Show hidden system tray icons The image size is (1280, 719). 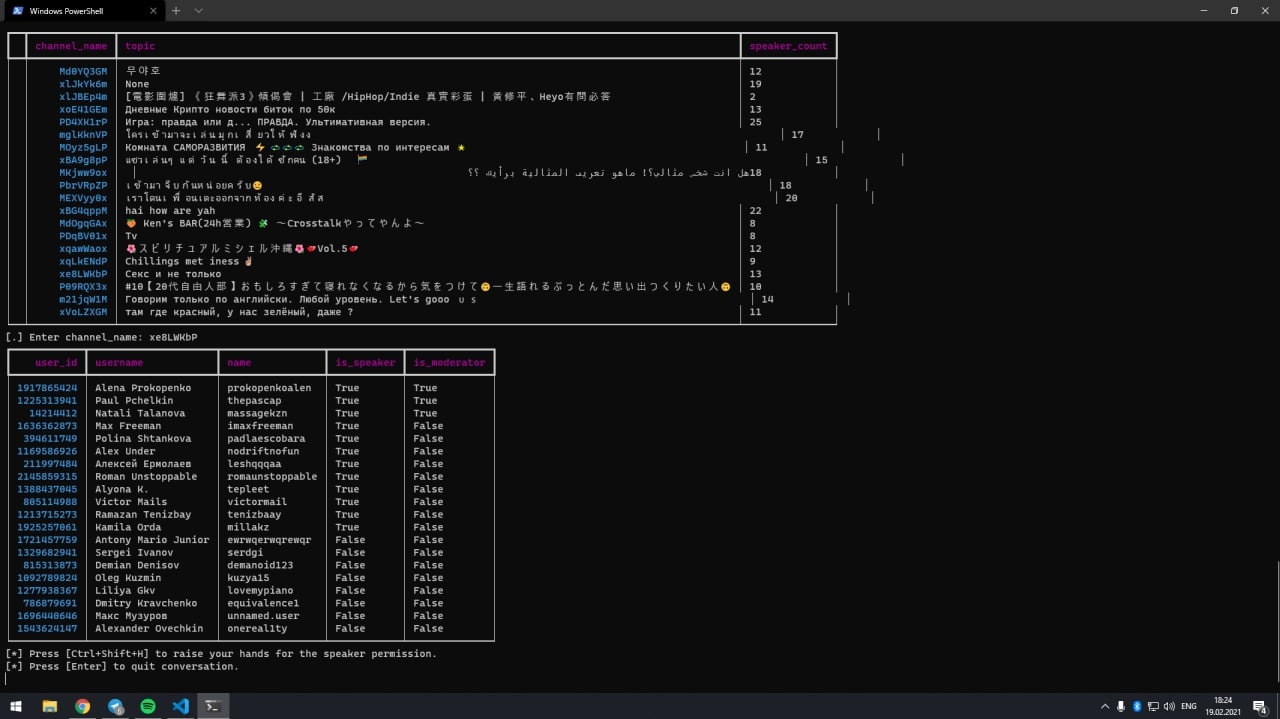tap(1105, 706)
